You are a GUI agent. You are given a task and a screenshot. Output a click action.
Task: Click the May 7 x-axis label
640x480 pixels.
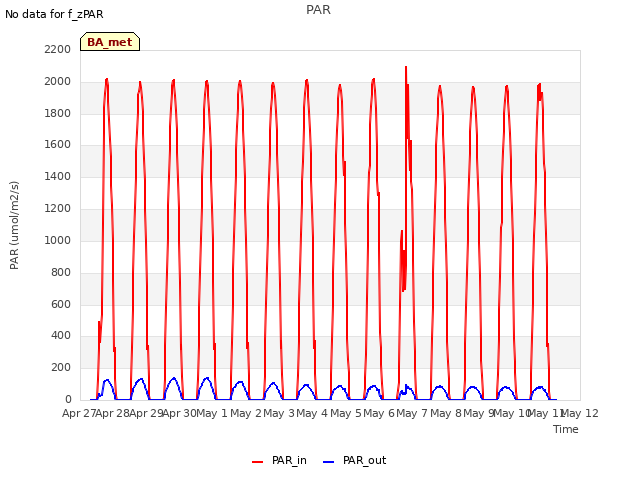click(412, 413)
